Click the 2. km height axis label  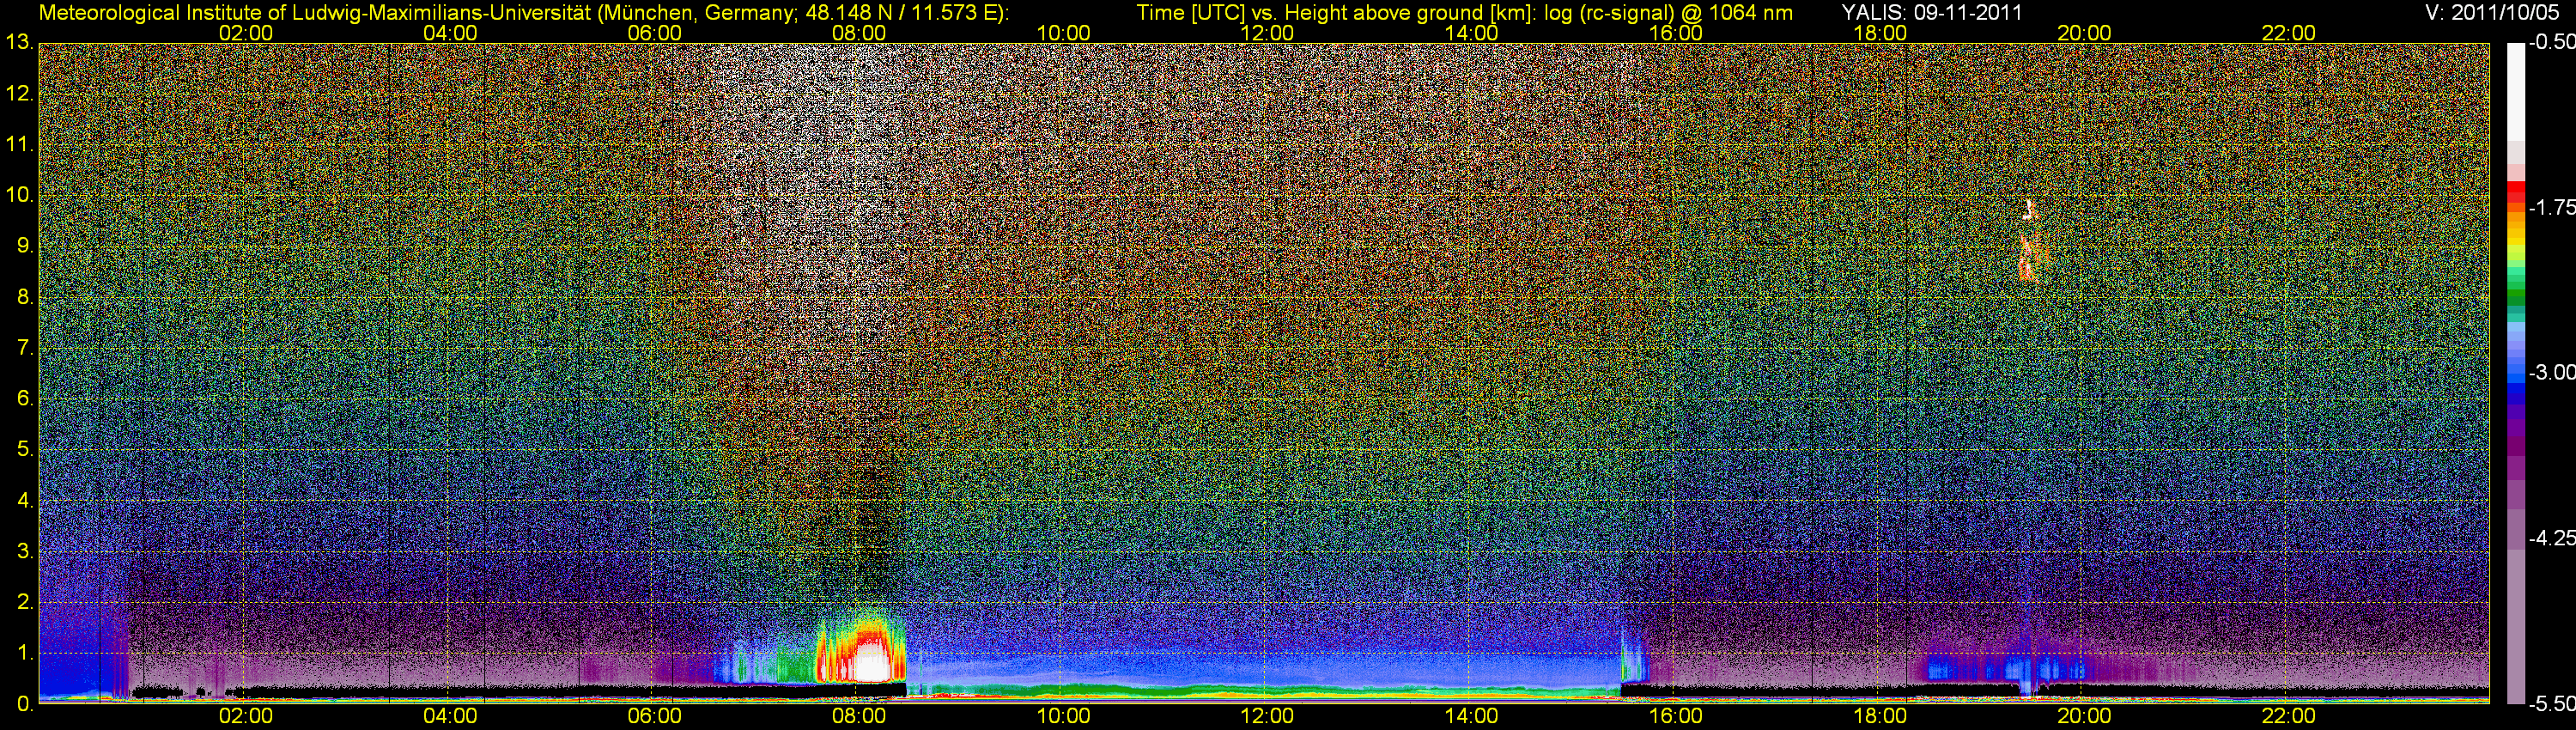25,602
